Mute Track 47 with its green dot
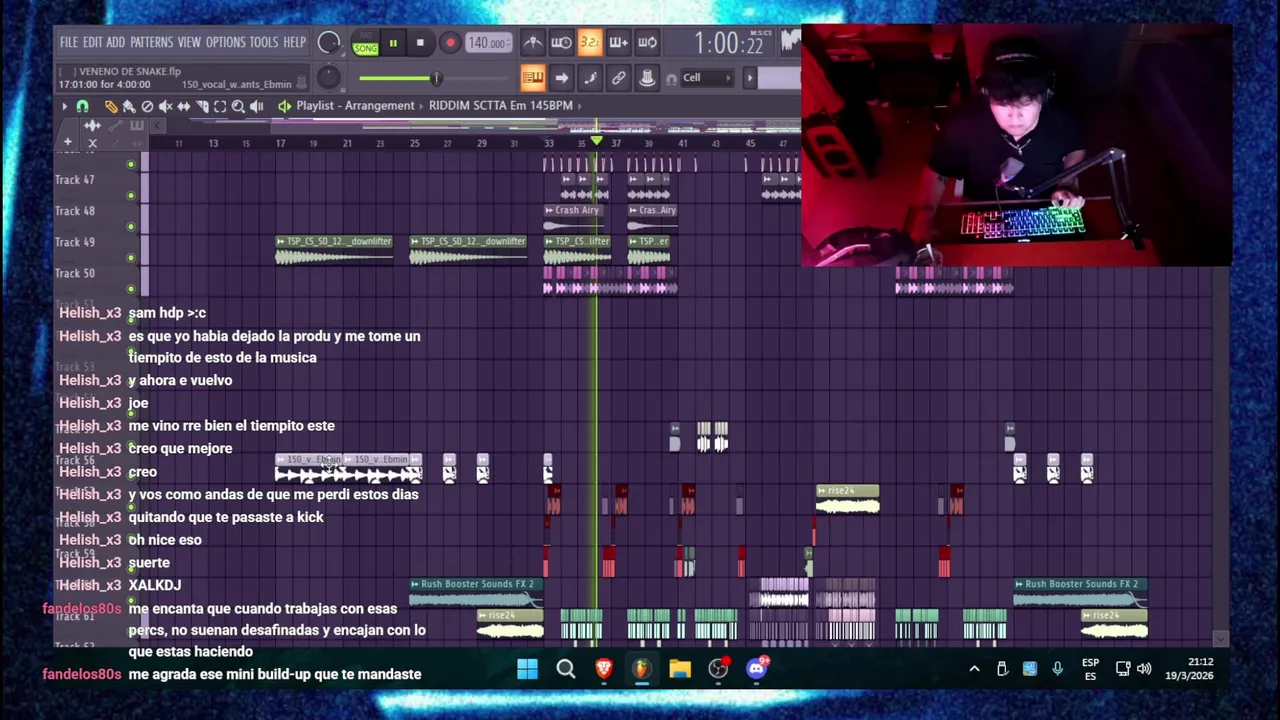This screenshot has height=720, width=1280. [131, 196]
